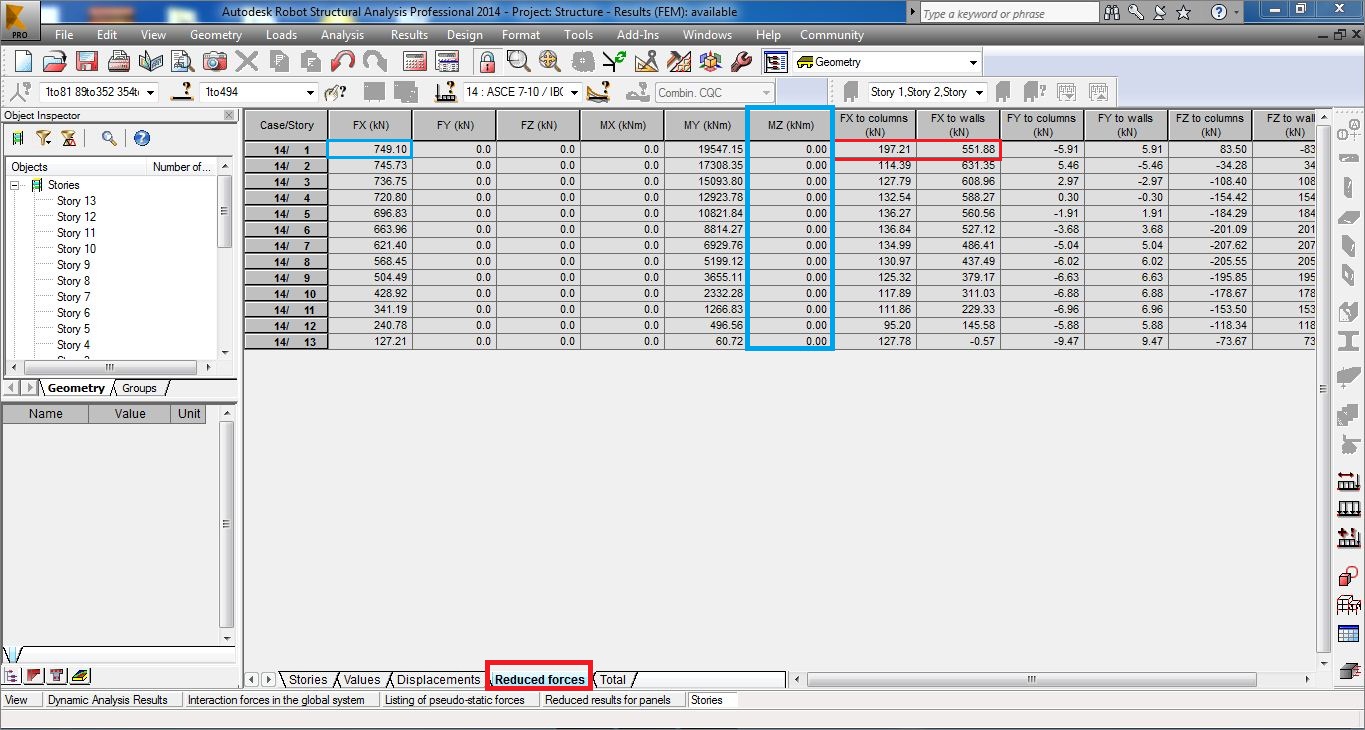
Task: Click the favorites star icon in title bar
Action: (x=1183, y=12)
